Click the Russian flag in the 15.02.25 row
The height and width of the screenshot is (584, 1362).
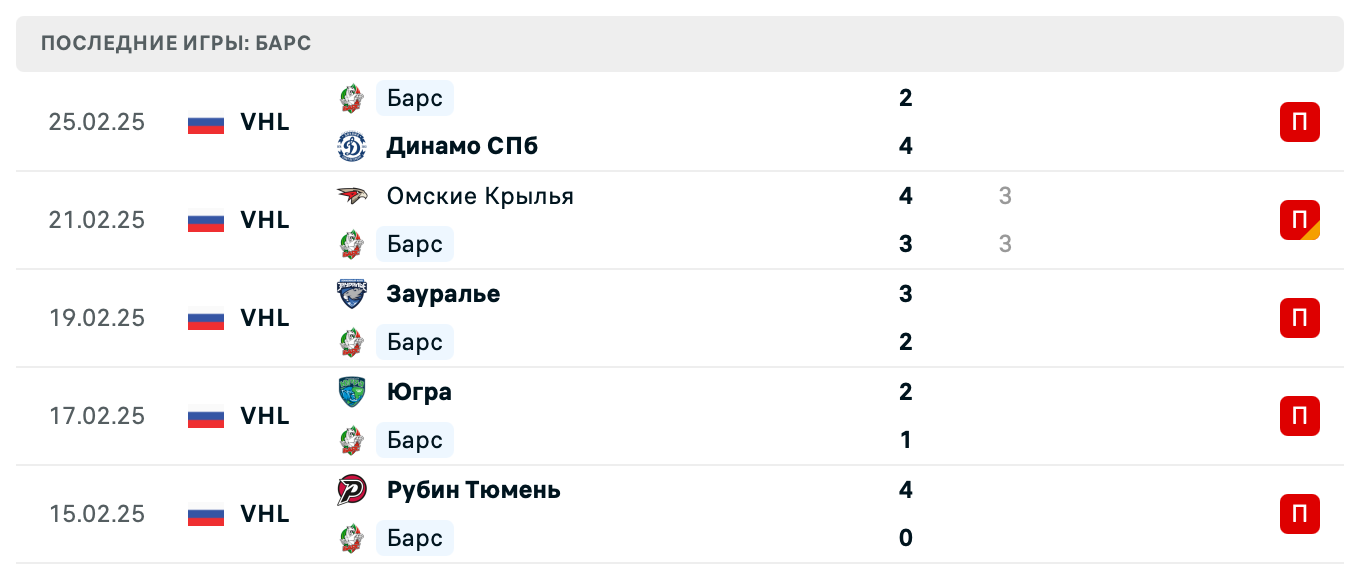[x=205, y=515]
